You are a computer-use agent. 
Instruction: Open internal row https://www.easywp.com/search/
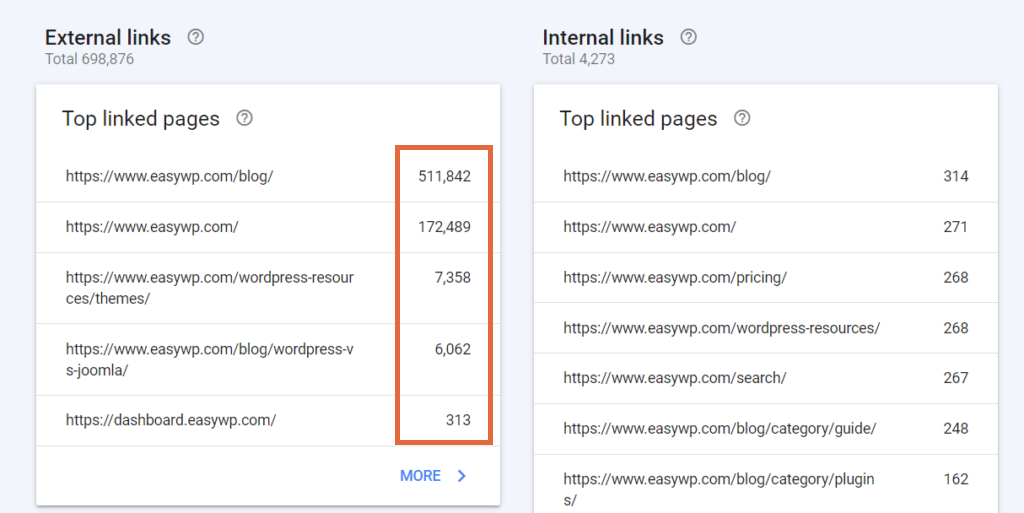point(766,378)
